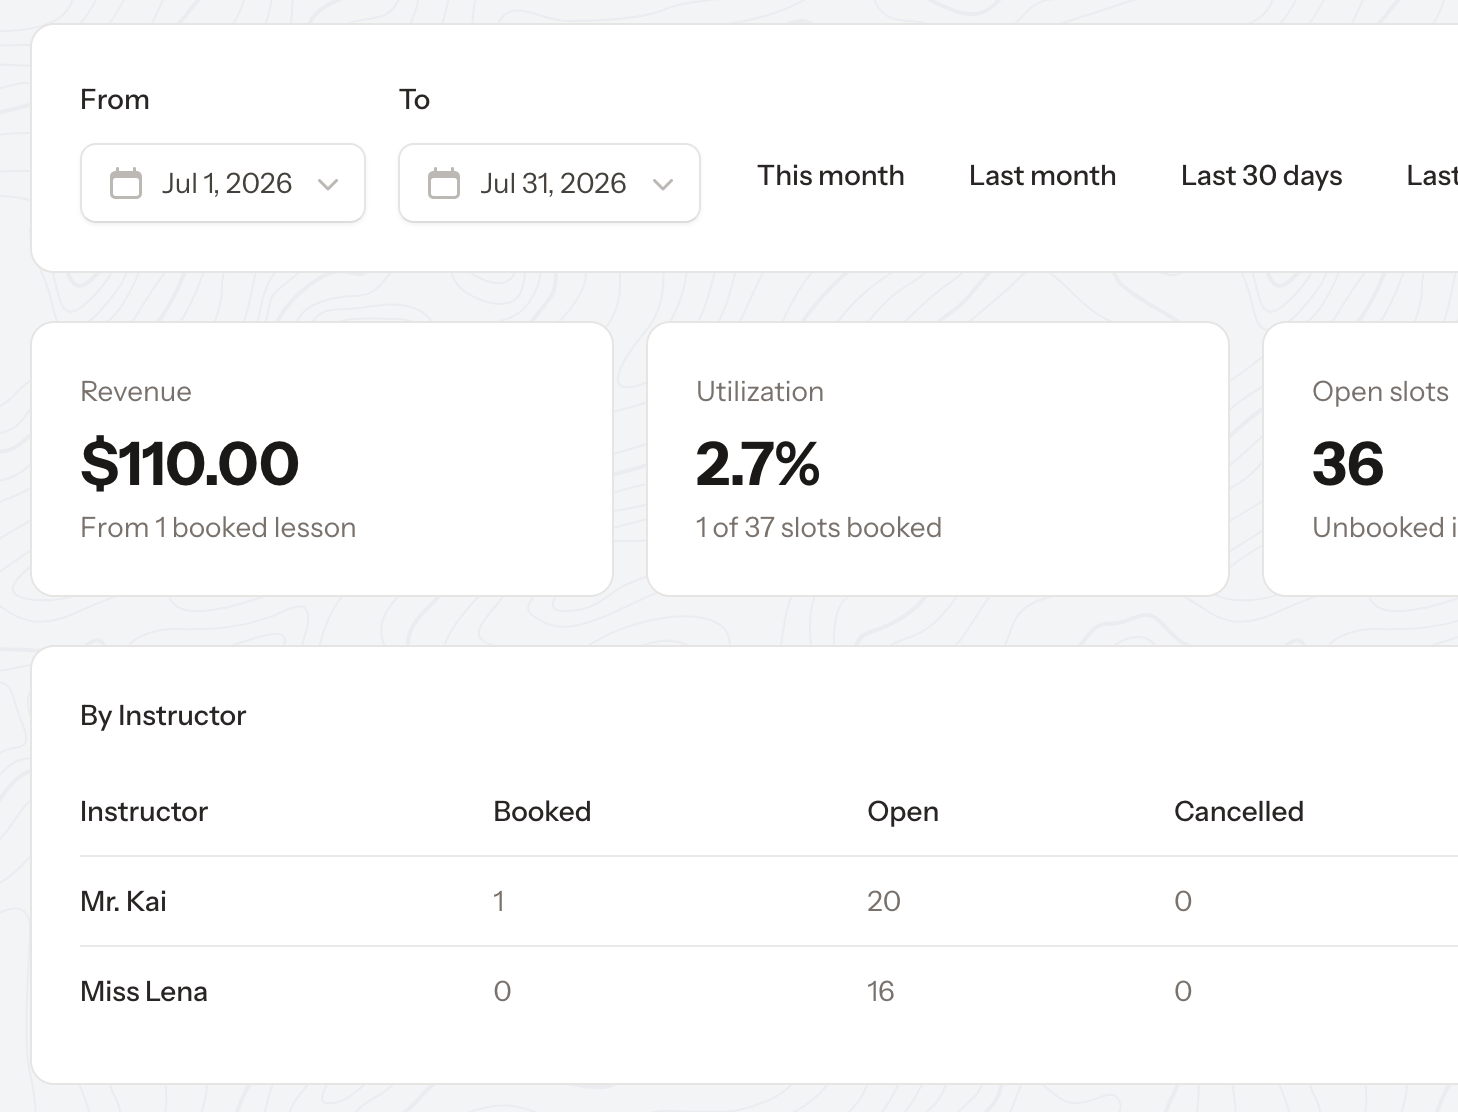
Task: Click the Instructor column header
Action: pyautogui.click(x=144, y=811)
